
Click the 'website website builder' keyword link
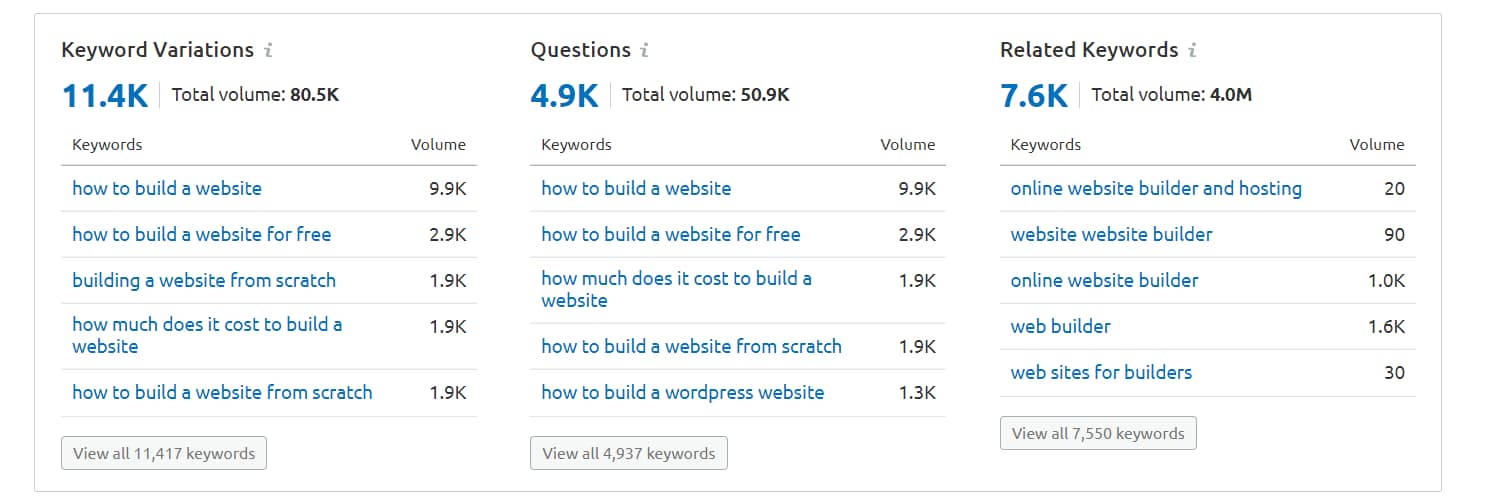pos(1111,235)
